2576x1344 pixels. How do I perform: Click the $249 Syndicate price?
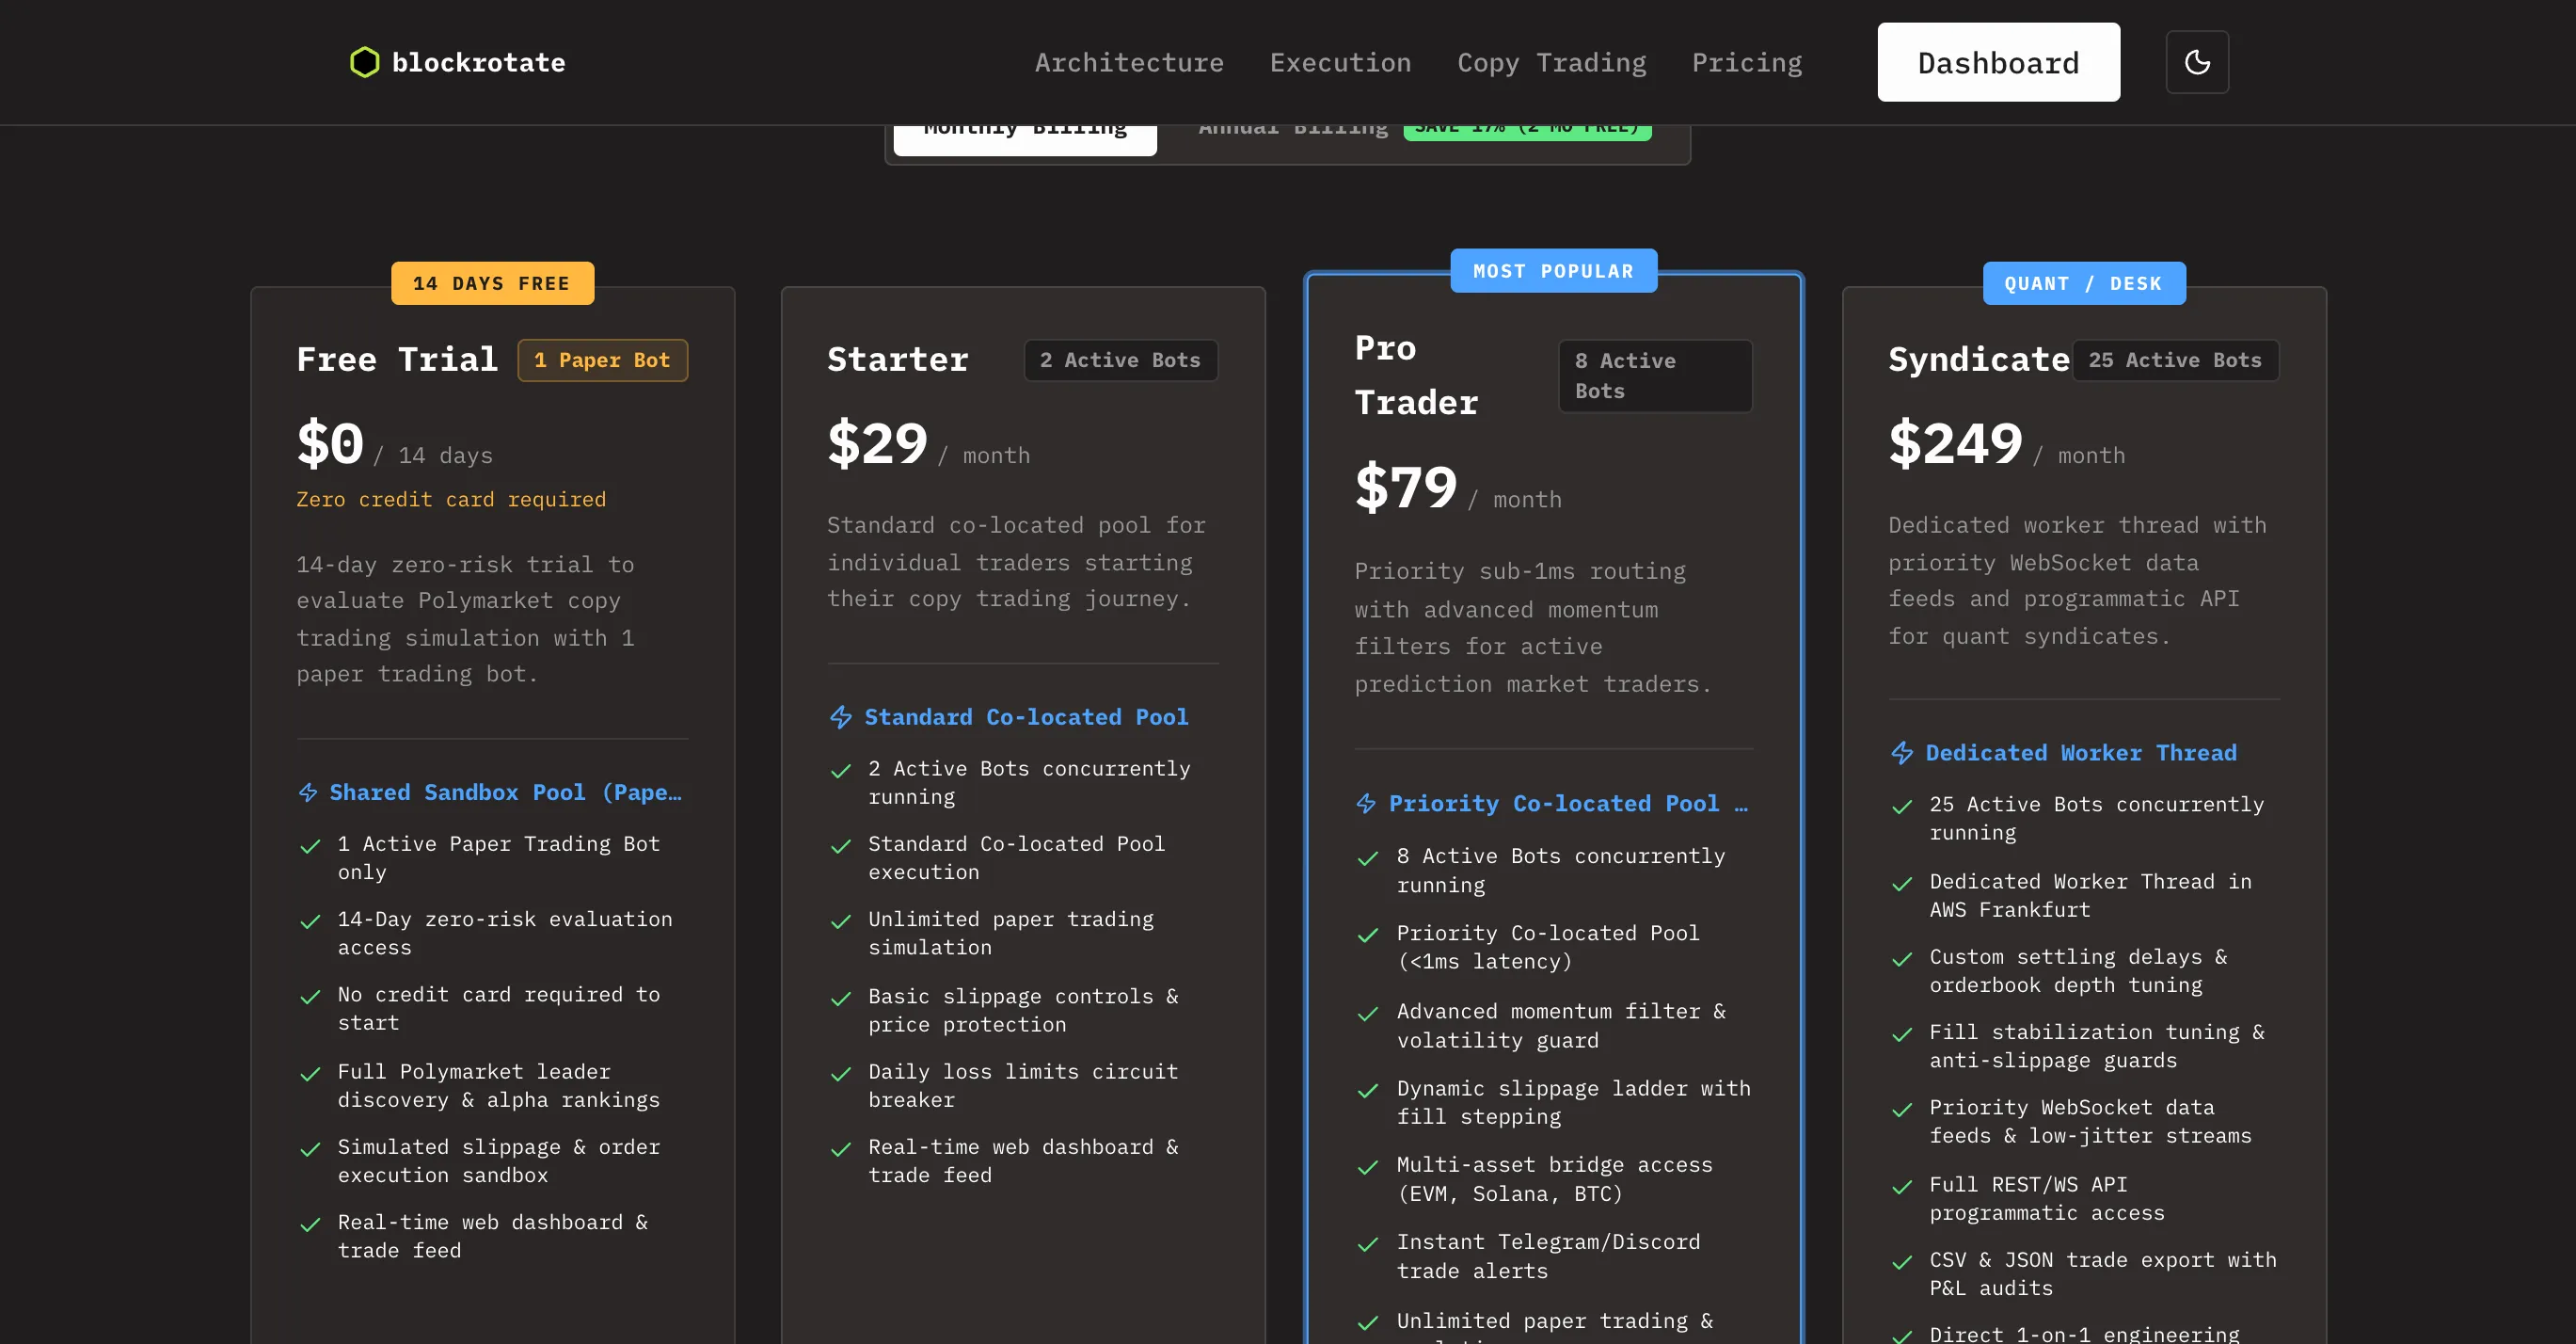click(1955, 443)
